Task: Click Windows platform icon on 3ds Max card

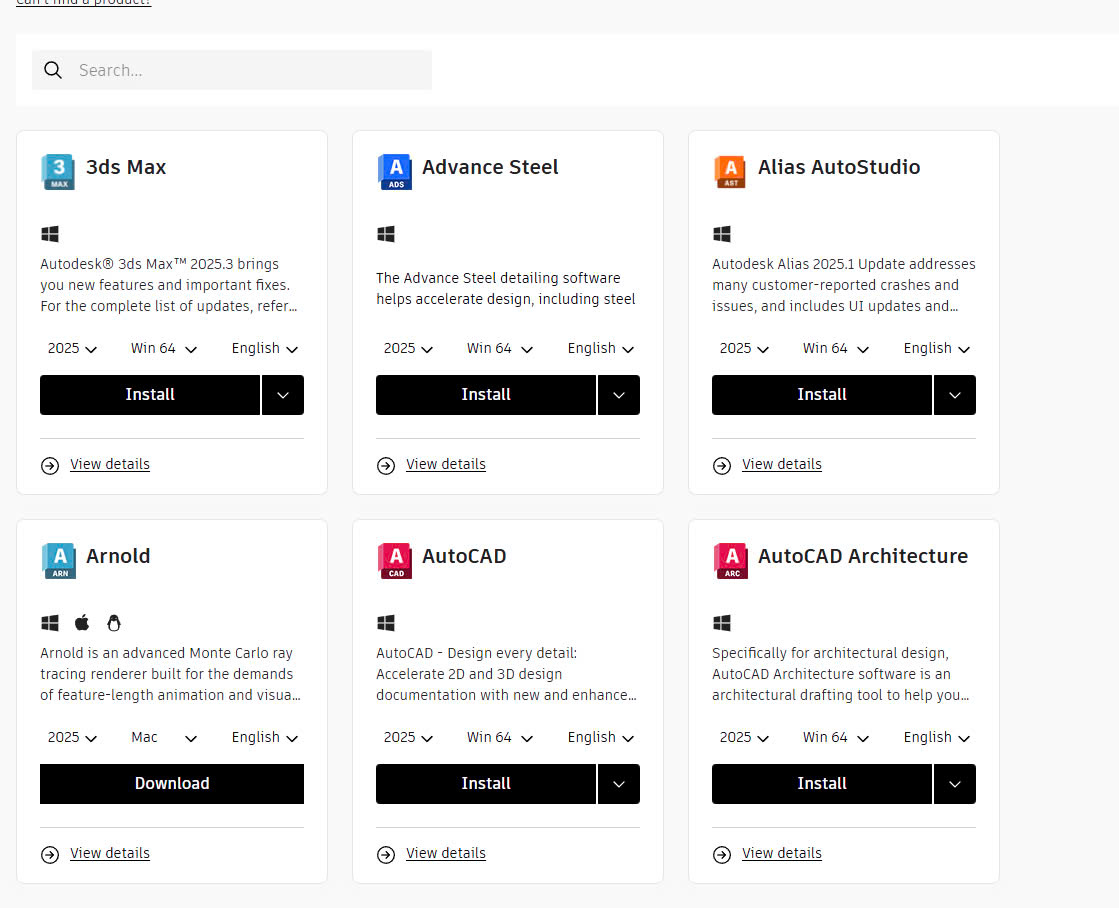Action: (x=50, y=234)
